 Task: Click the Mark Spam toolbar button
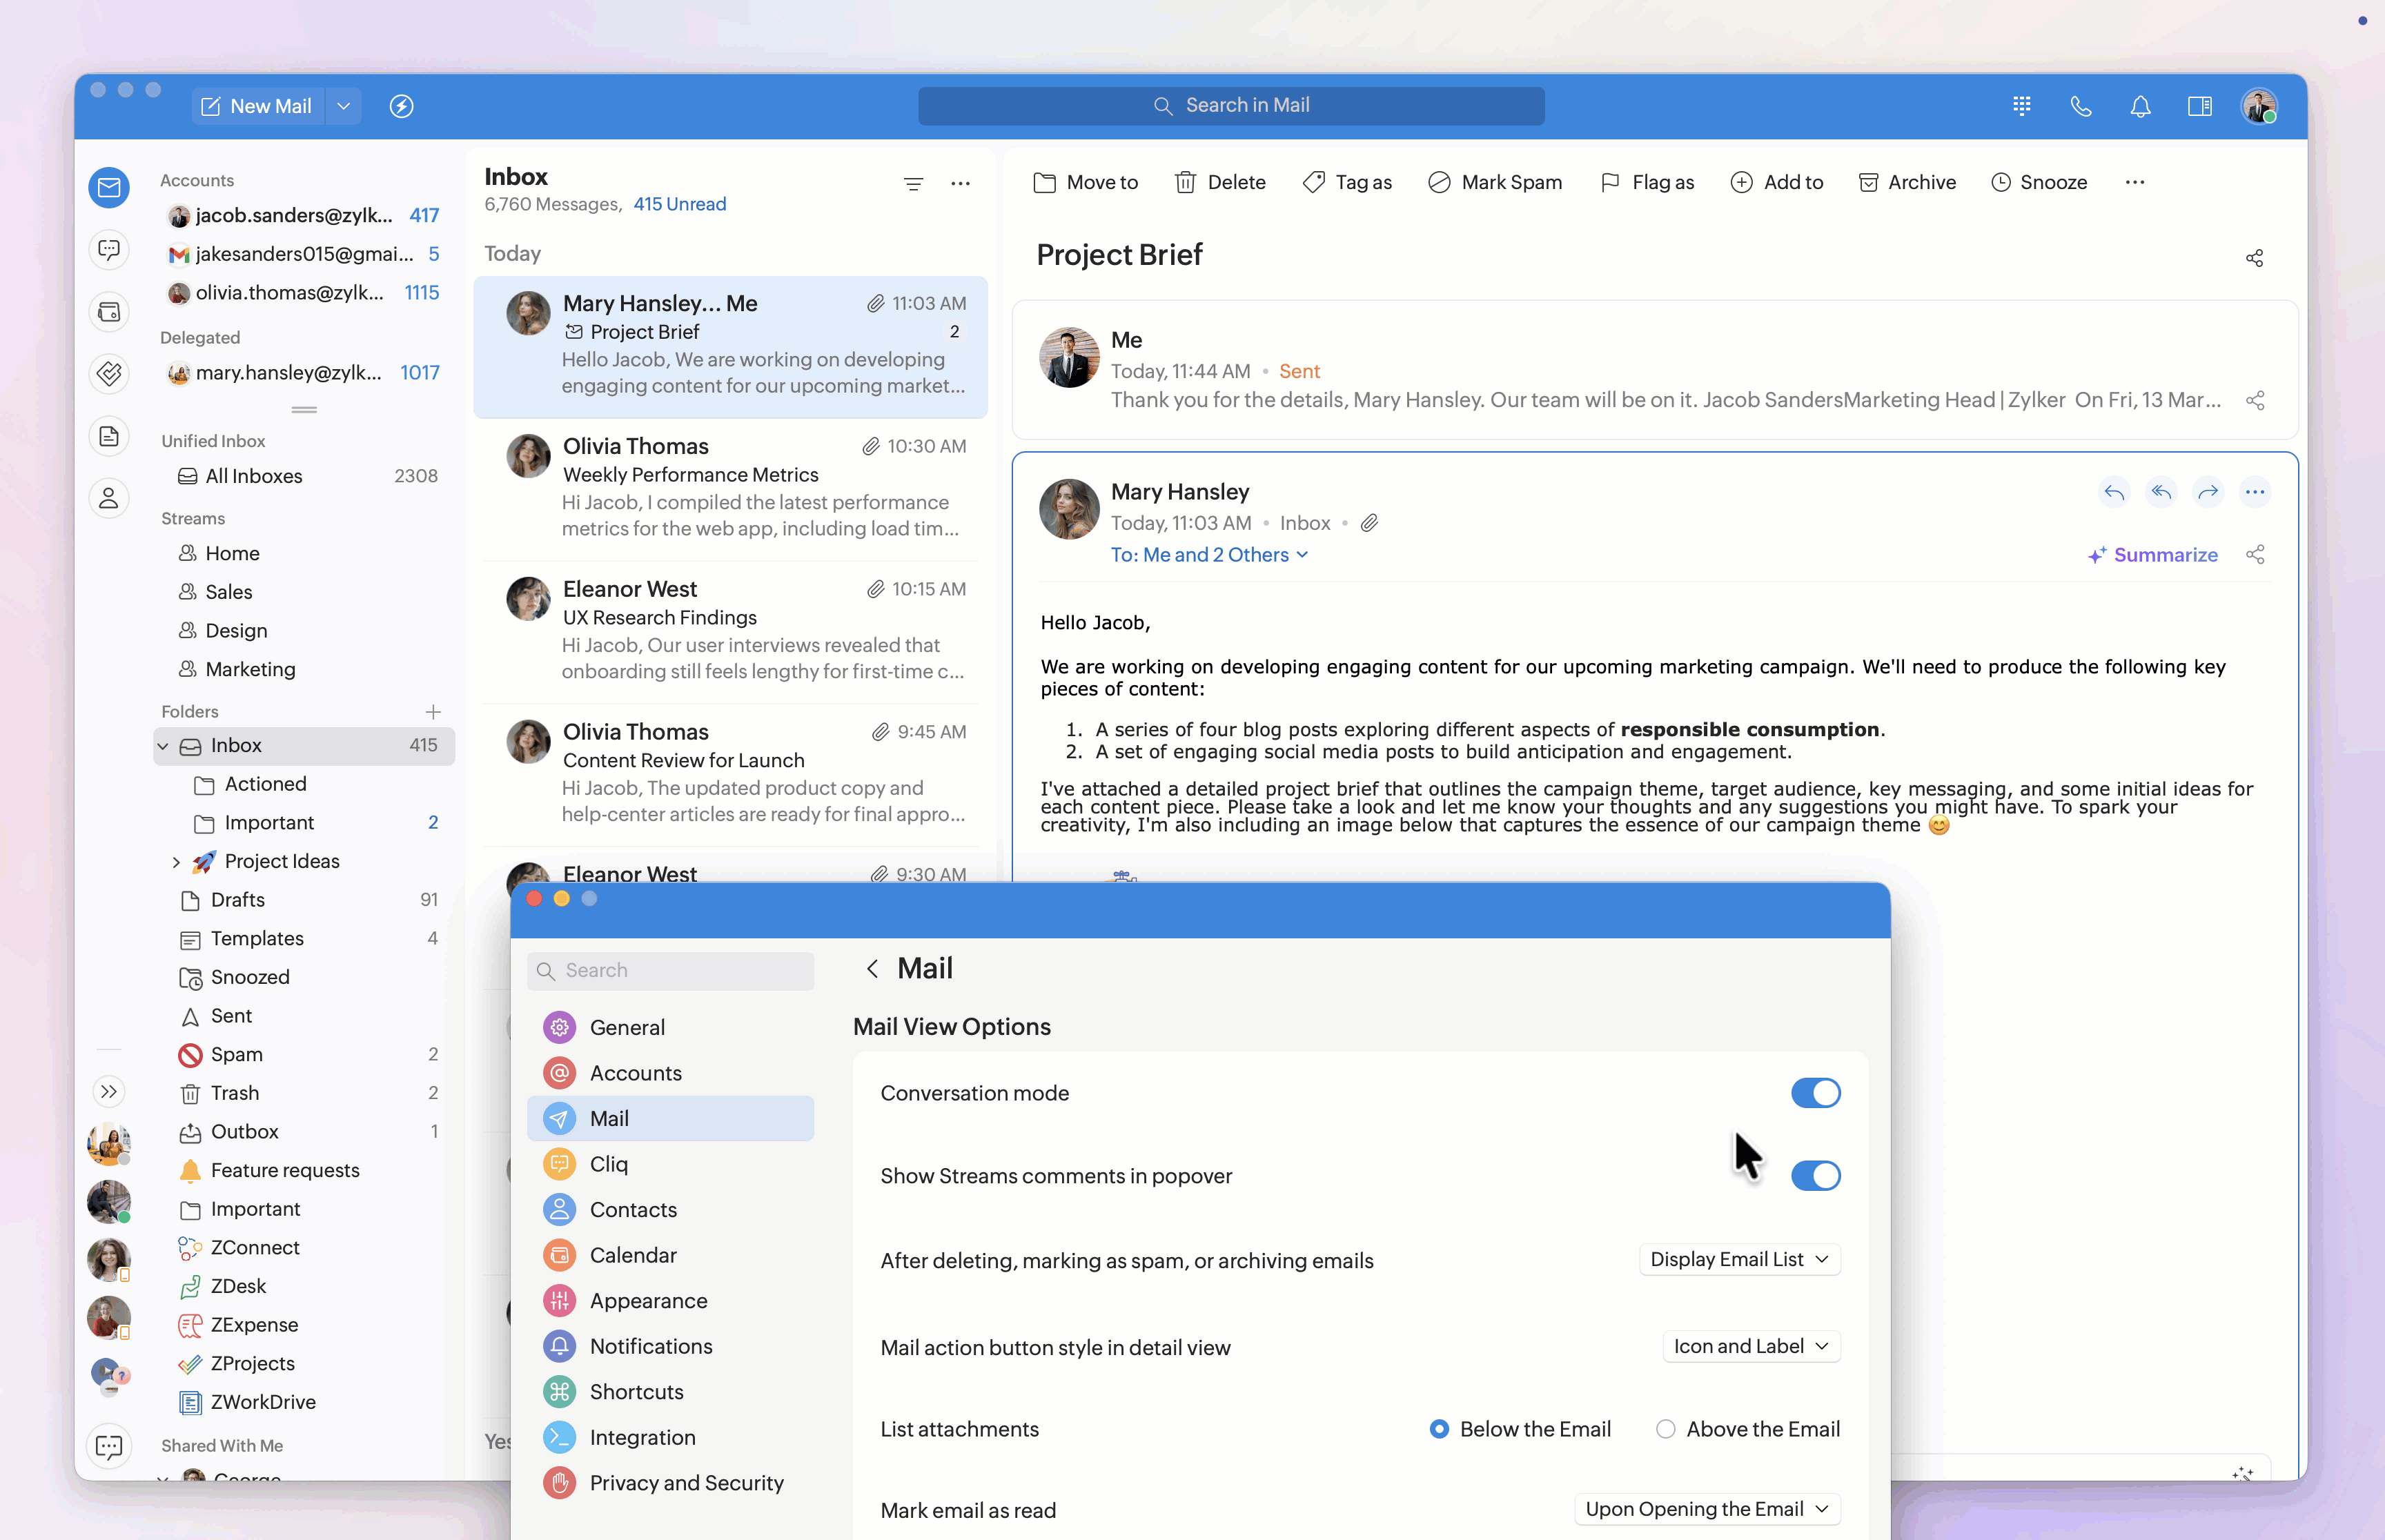pyautogui.click(x=1495, y=182)
